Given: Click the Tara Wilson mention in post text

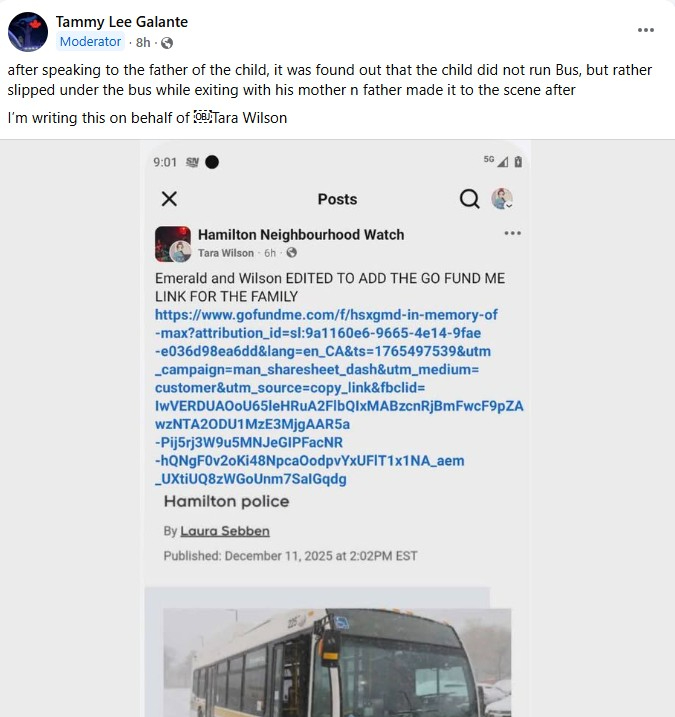Looking at the screenshot, I should click(252, 118).
